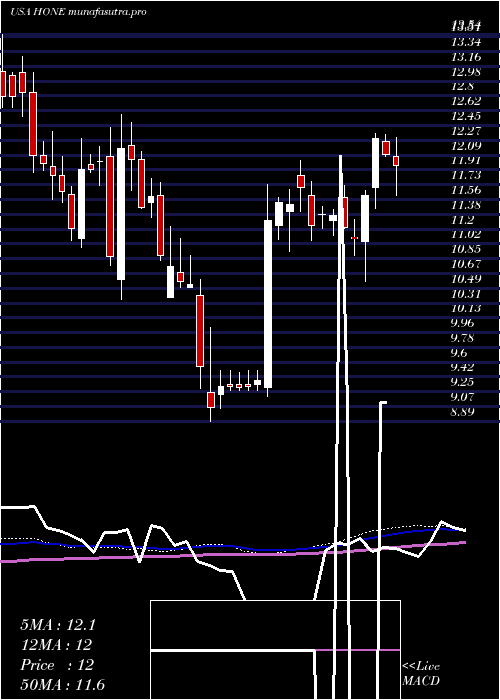Screen dimensions: 500x700
Task: Click the 9.07 price axis label
Action: [462, 396]
